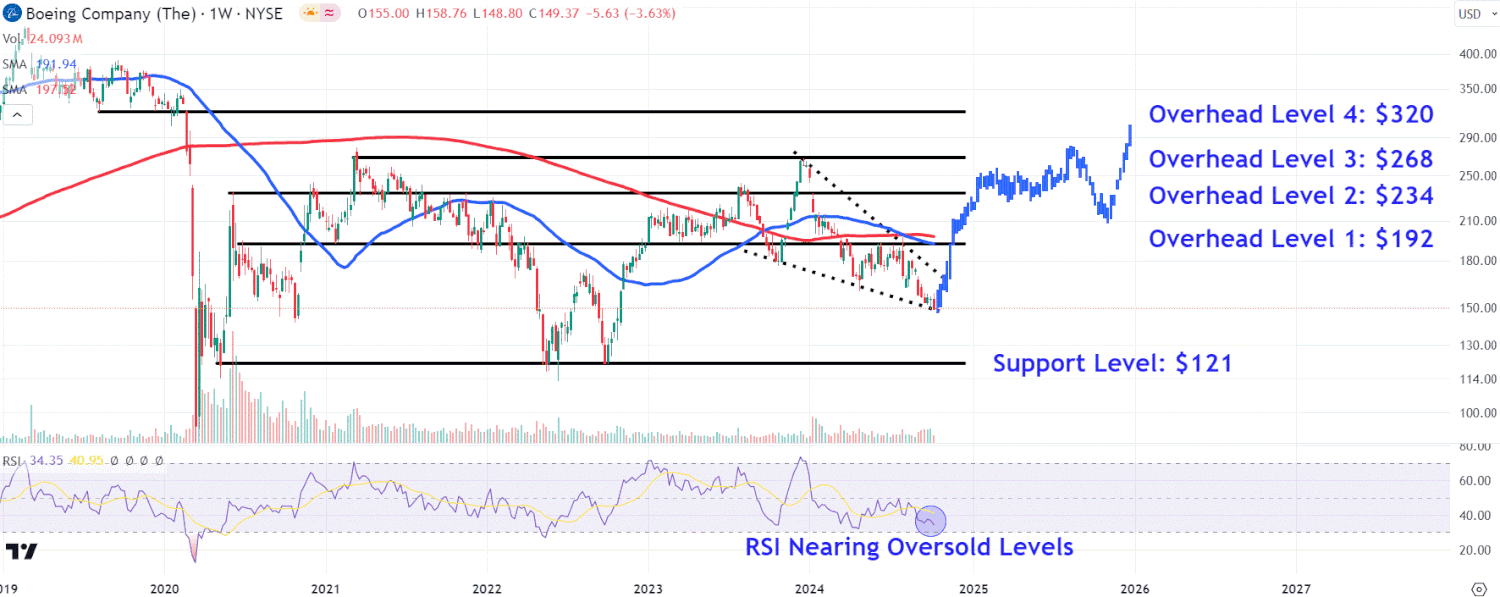Open the chart settings gear icon
This screenshot has width=1500, height=597.
pyautogui.click(x=1478, y=587)
